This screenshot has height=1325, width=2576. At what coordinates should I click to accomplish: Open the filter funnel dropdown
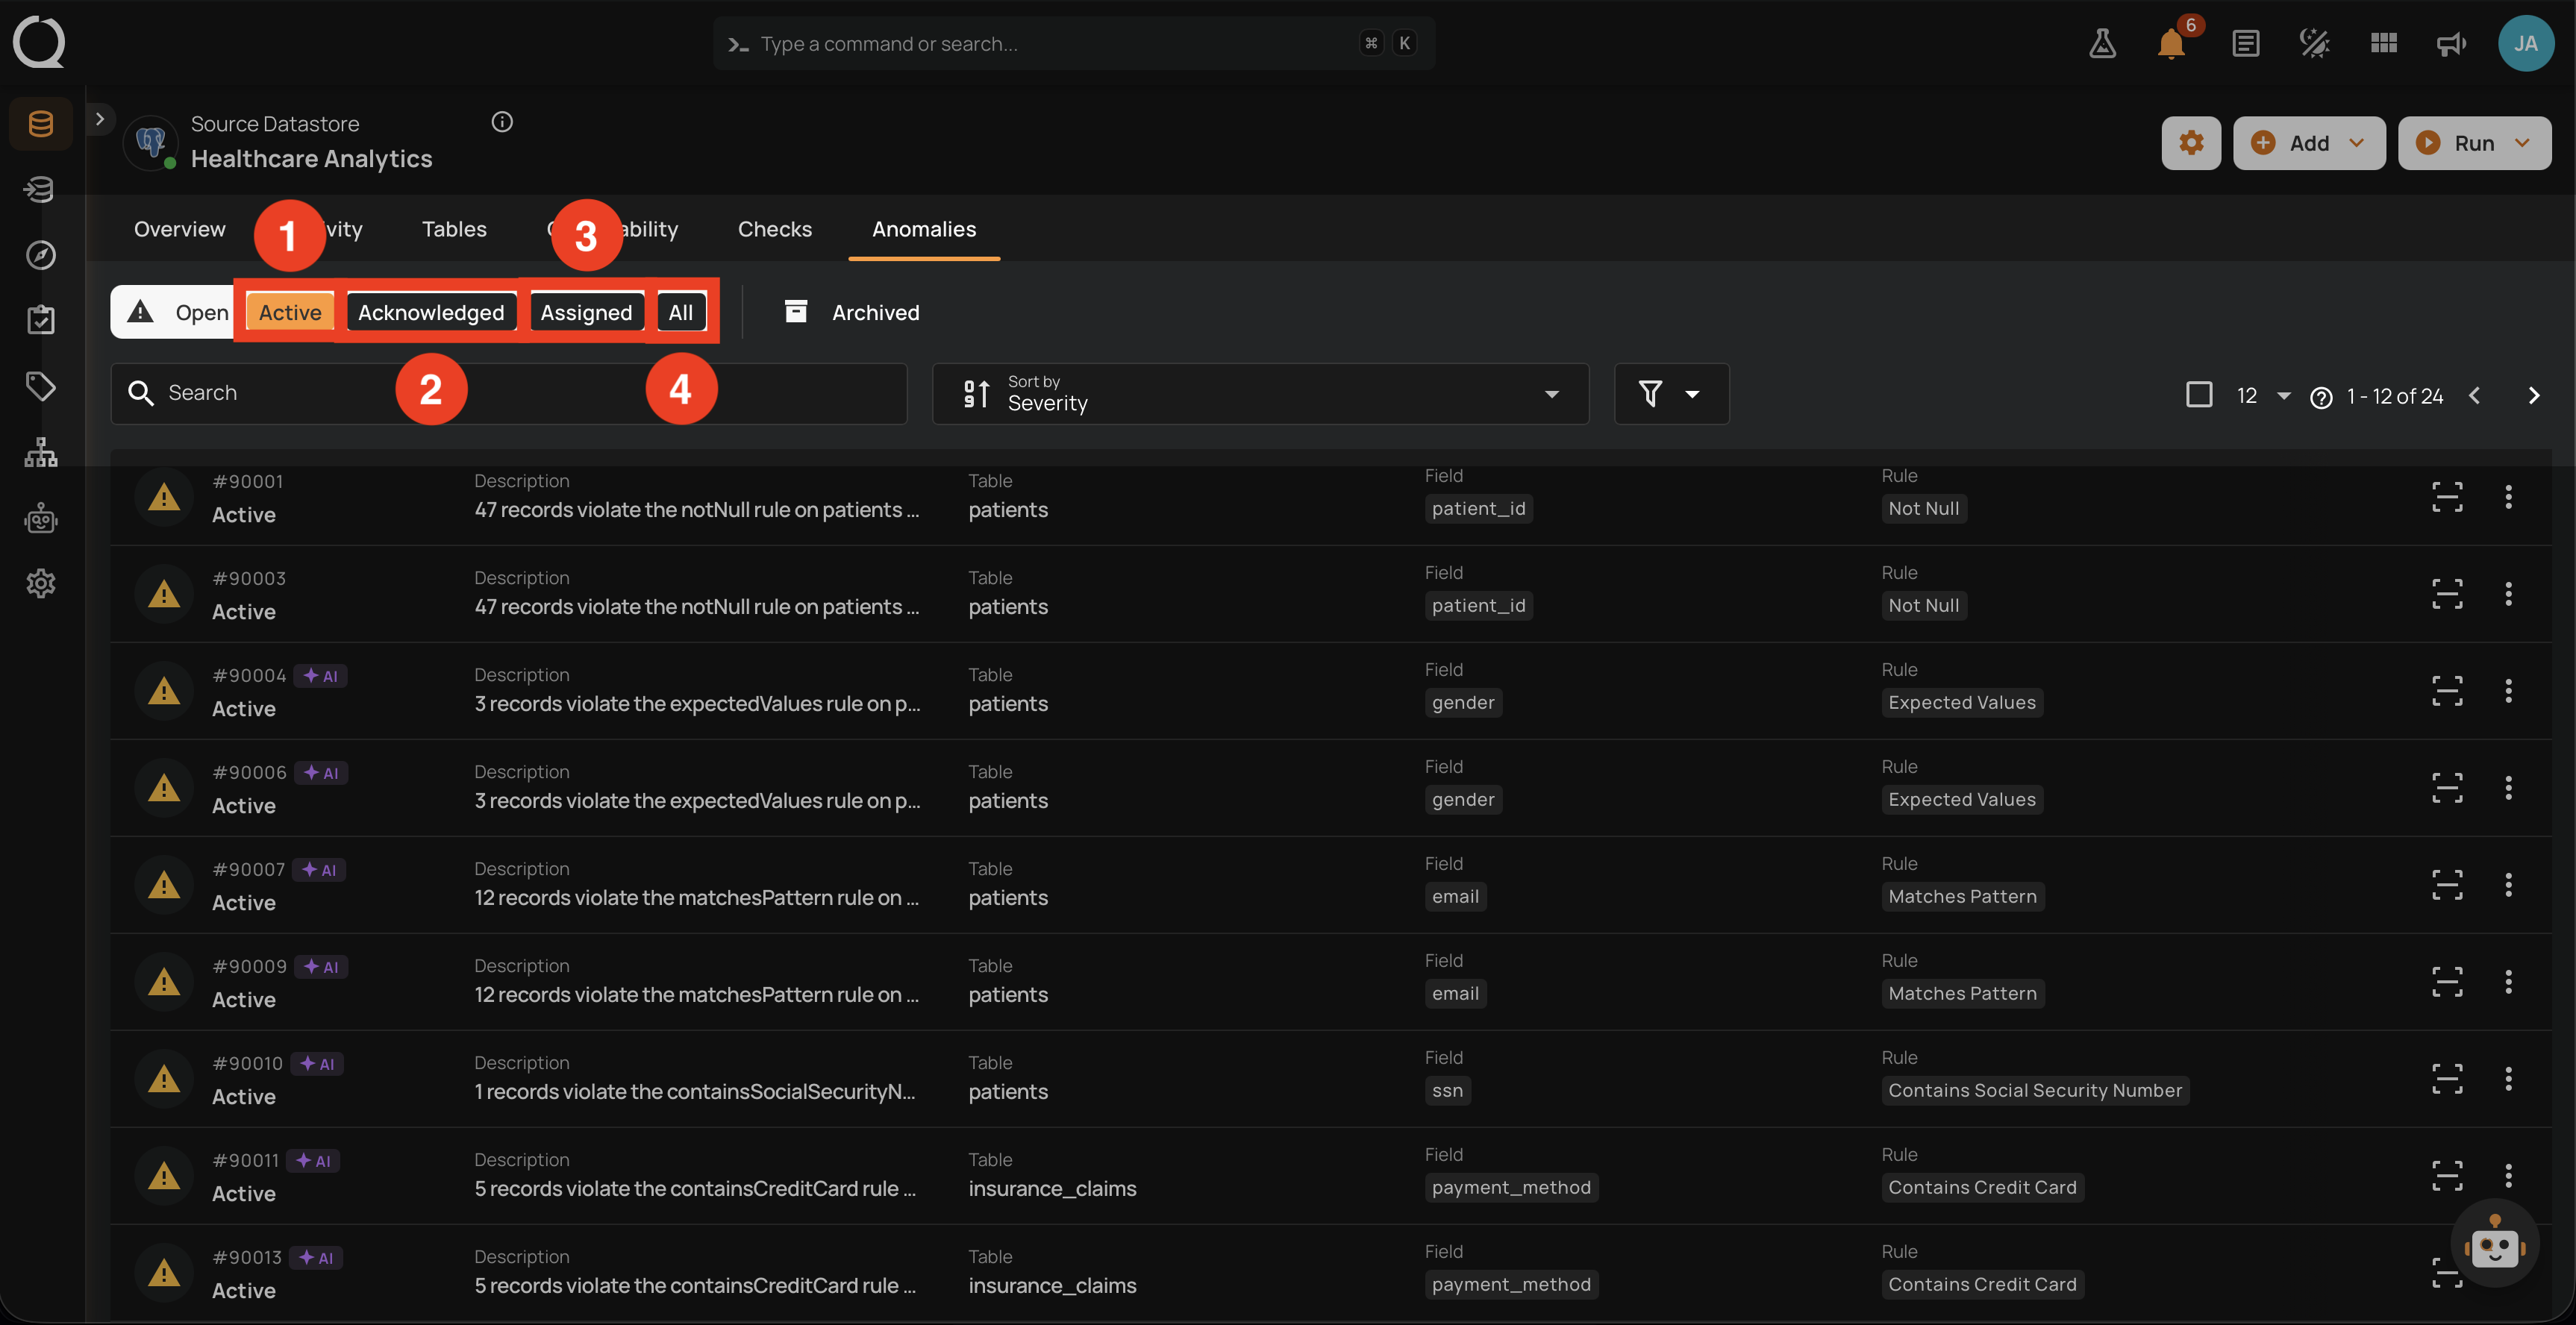tap(1671, 394)
